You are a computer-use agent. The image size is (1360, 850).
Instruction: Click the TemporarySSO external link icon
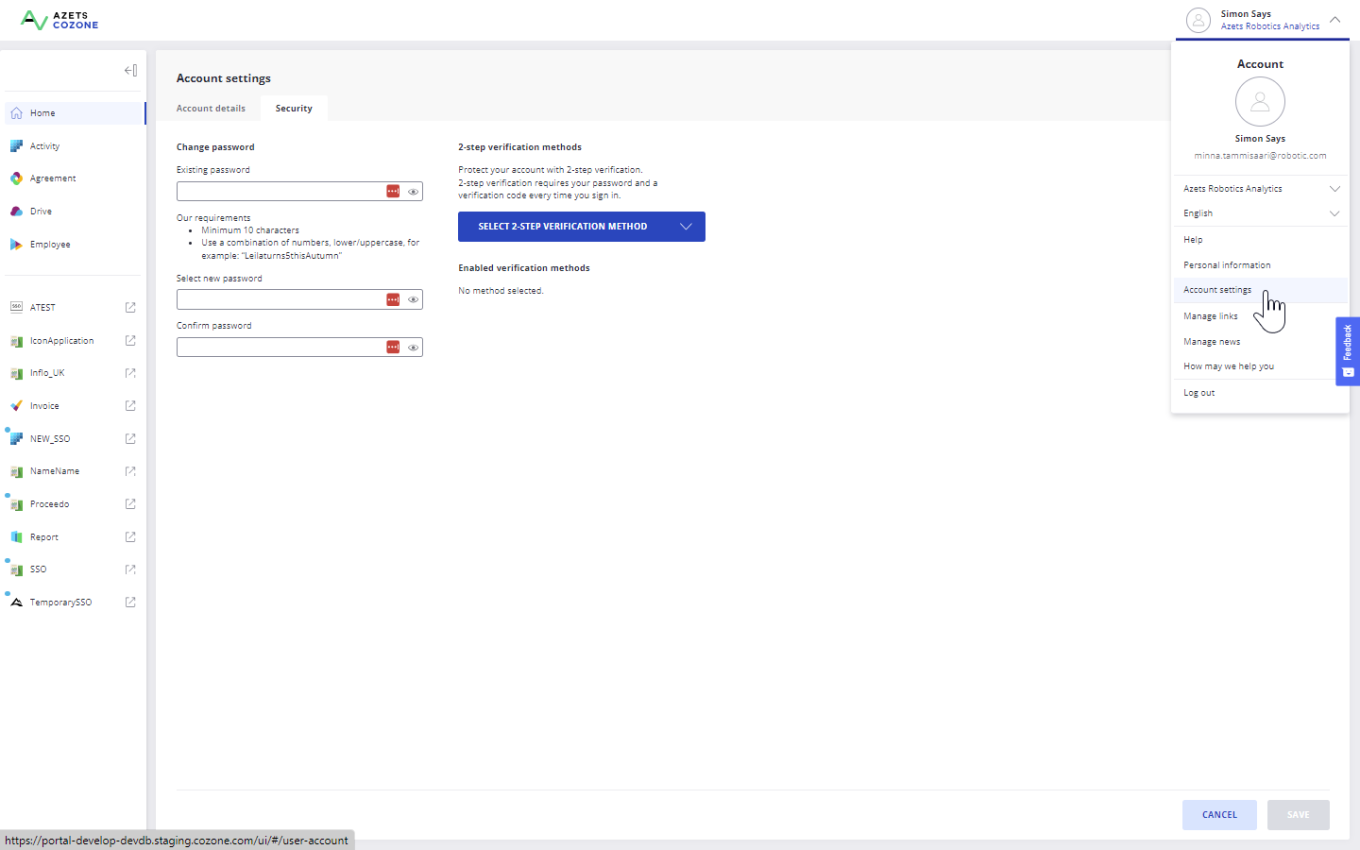click(x=129, y=601)
